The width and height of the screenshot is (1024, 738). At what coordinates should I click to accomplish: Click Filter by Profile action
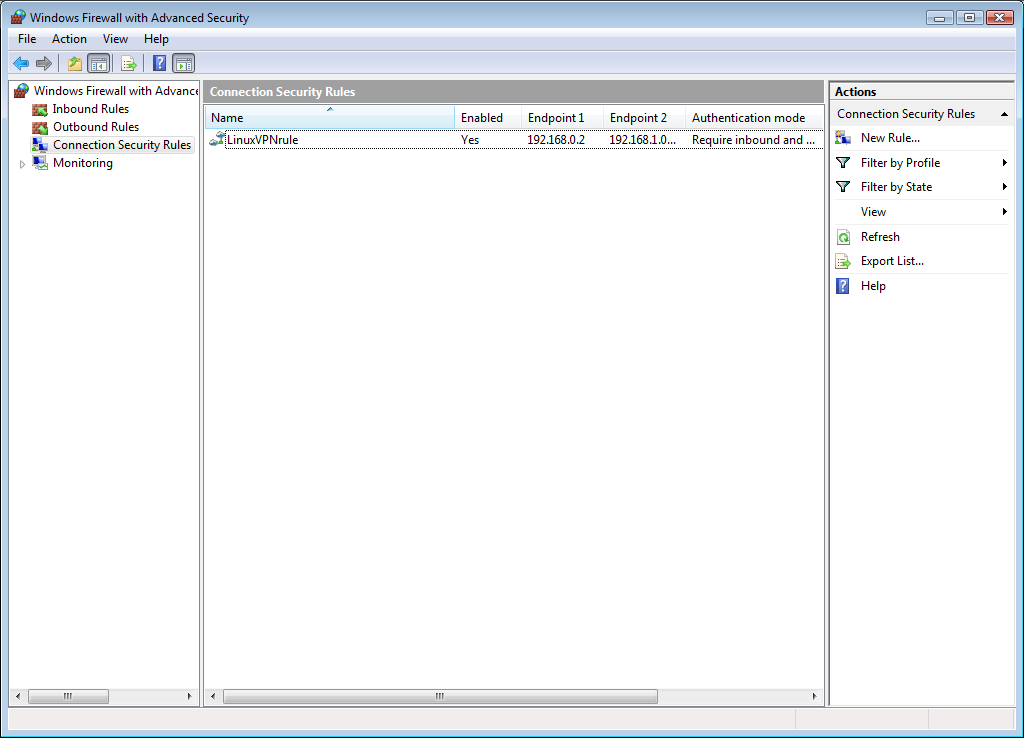[x=901, y=163]
